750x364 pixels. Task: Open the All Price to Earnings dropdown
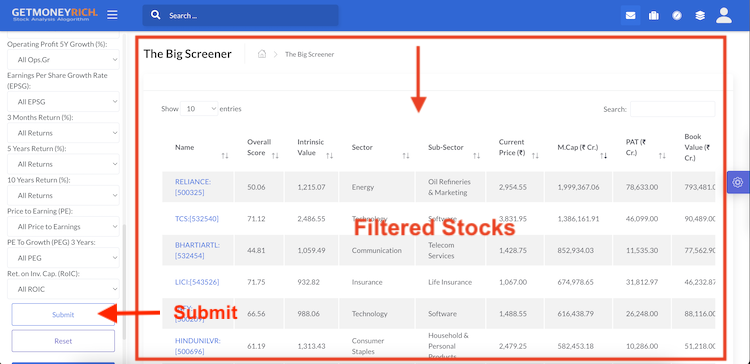click(63, 227)
